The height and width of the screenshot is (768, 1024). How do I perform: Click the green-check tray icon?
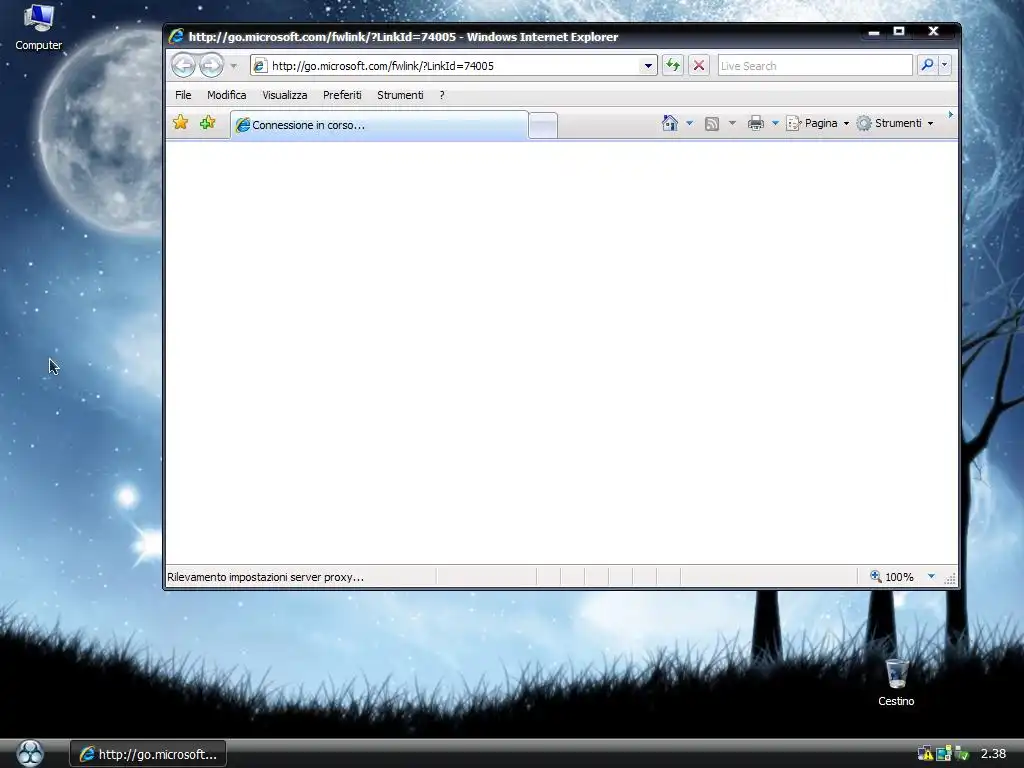tap(961, 754)
